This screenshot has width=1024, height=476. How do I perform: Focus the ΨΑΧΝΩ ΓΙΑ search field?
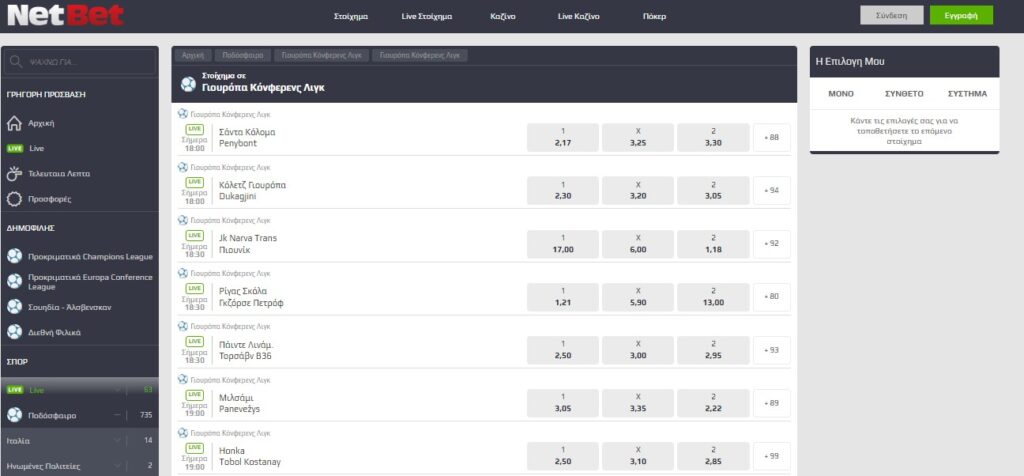click(80, 62)
